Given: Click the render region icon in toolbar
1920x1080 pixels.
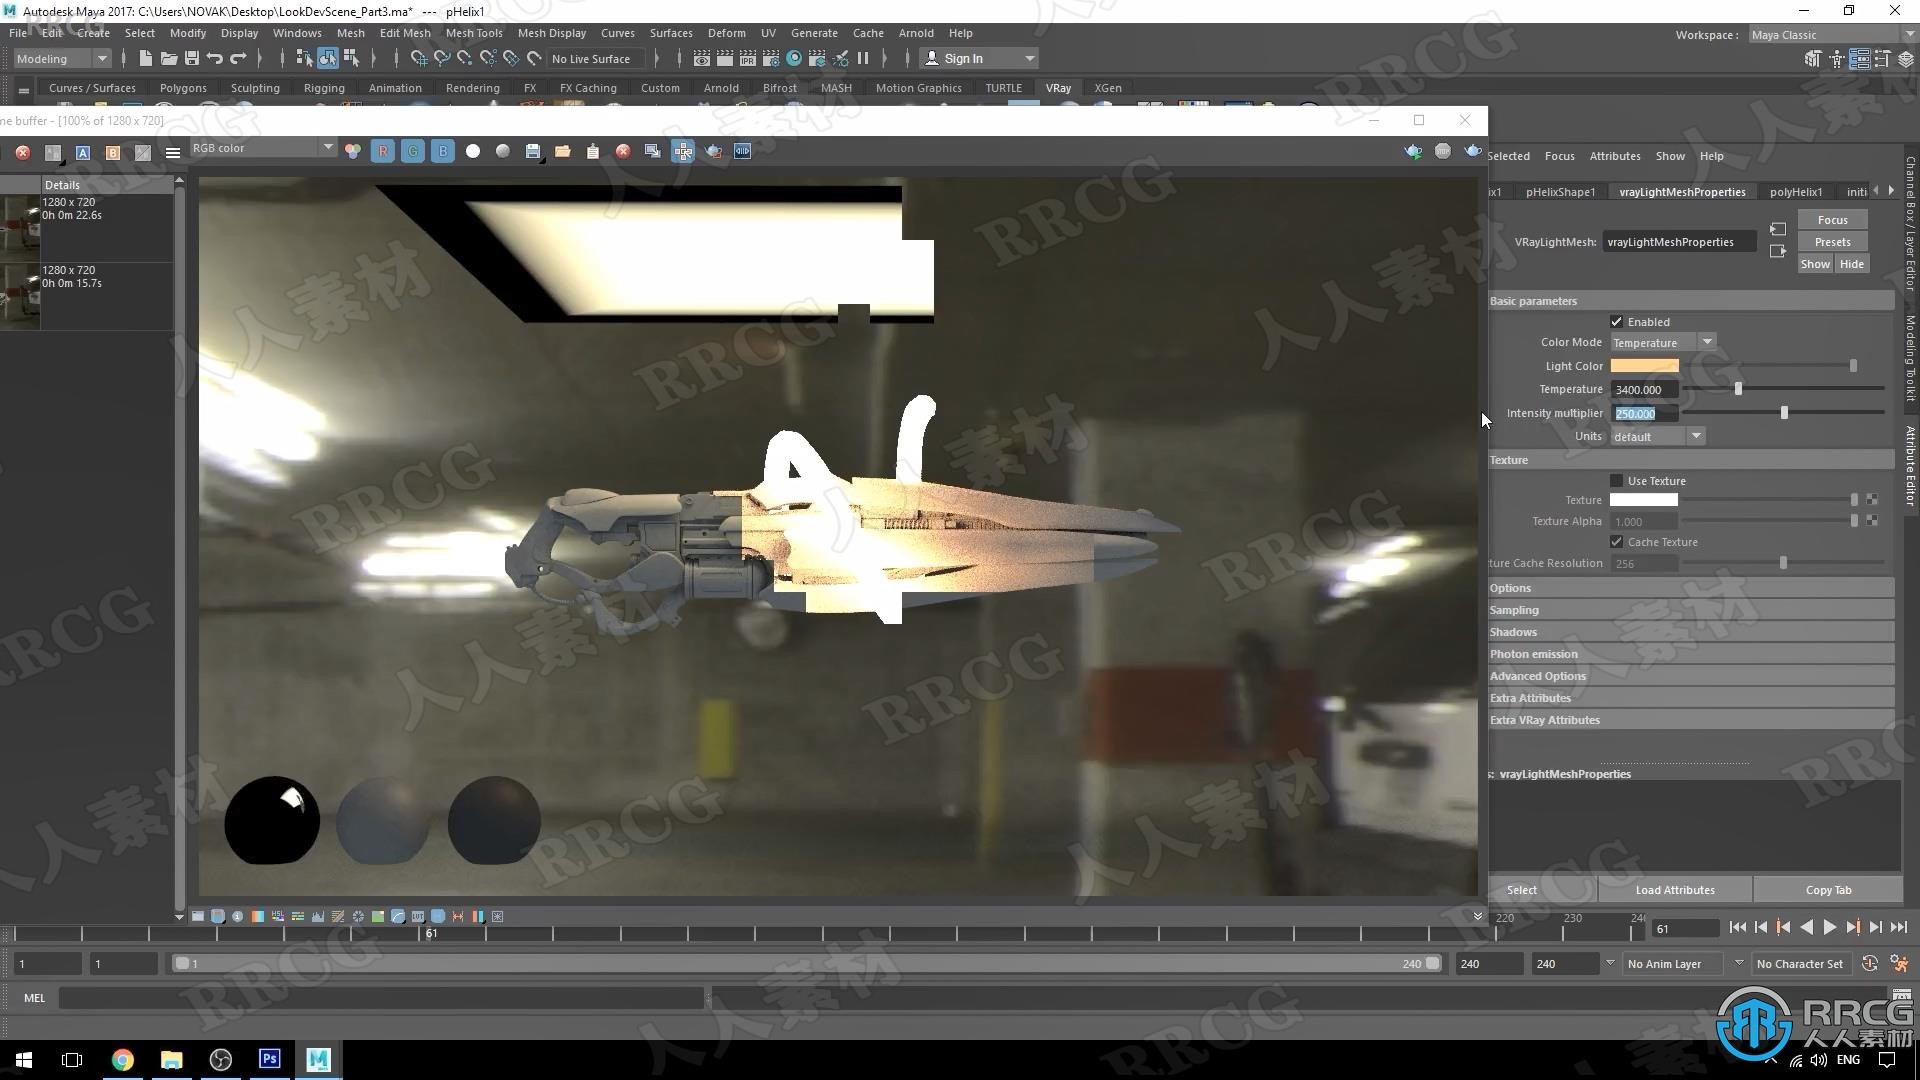Looking at the screenshot, I should tap(651, 149).
